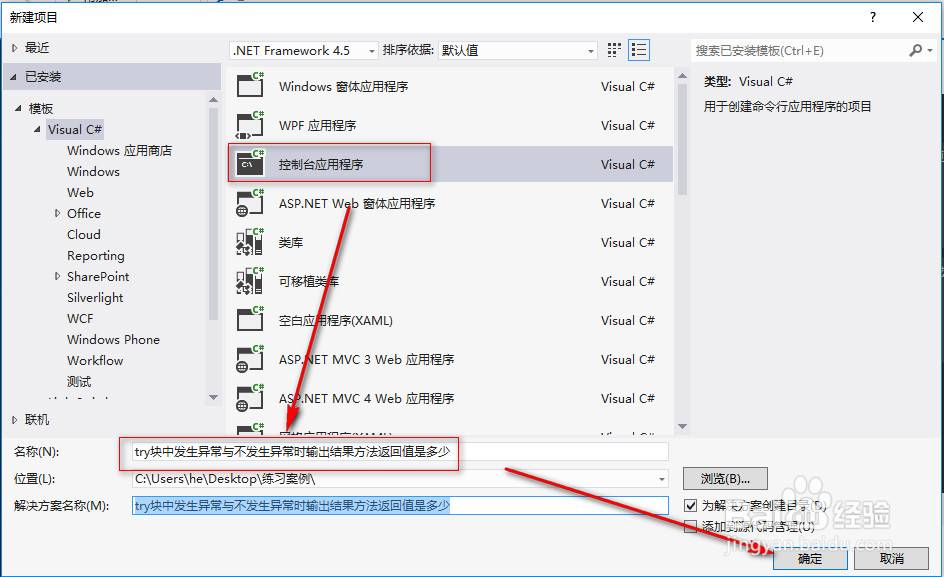
Task: Open the search options dropdown arrow
Action: click(931, 51)
